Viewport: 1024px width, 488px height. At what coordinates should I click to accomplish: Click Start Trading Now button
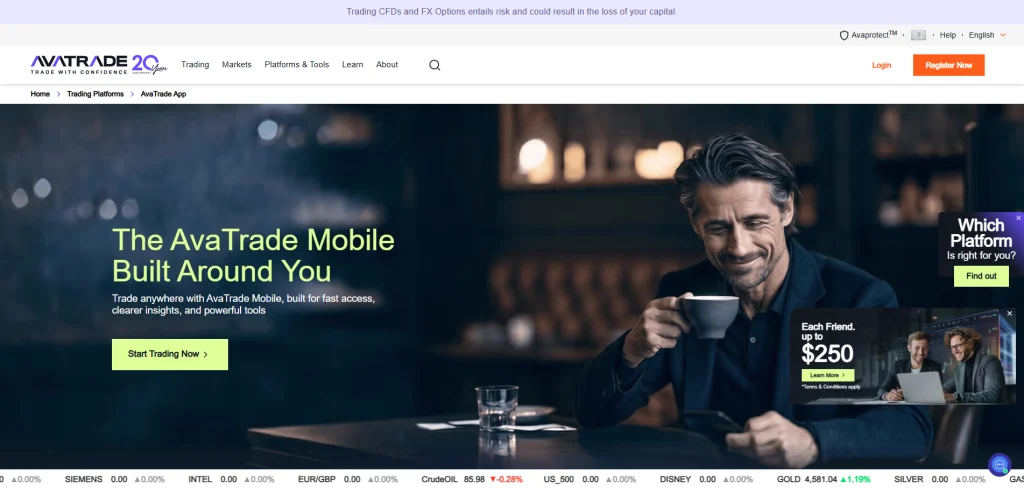[170, 354]
